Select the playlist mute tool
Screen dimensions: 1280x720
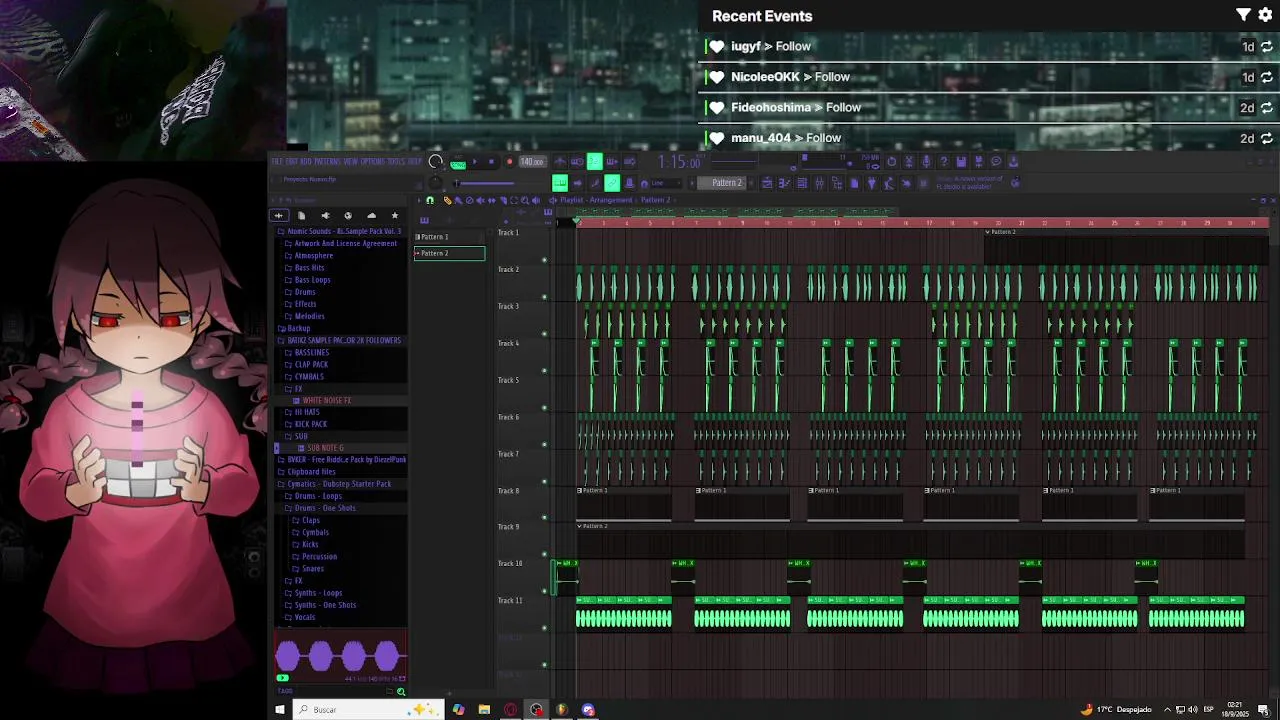(x=480, y=200)
